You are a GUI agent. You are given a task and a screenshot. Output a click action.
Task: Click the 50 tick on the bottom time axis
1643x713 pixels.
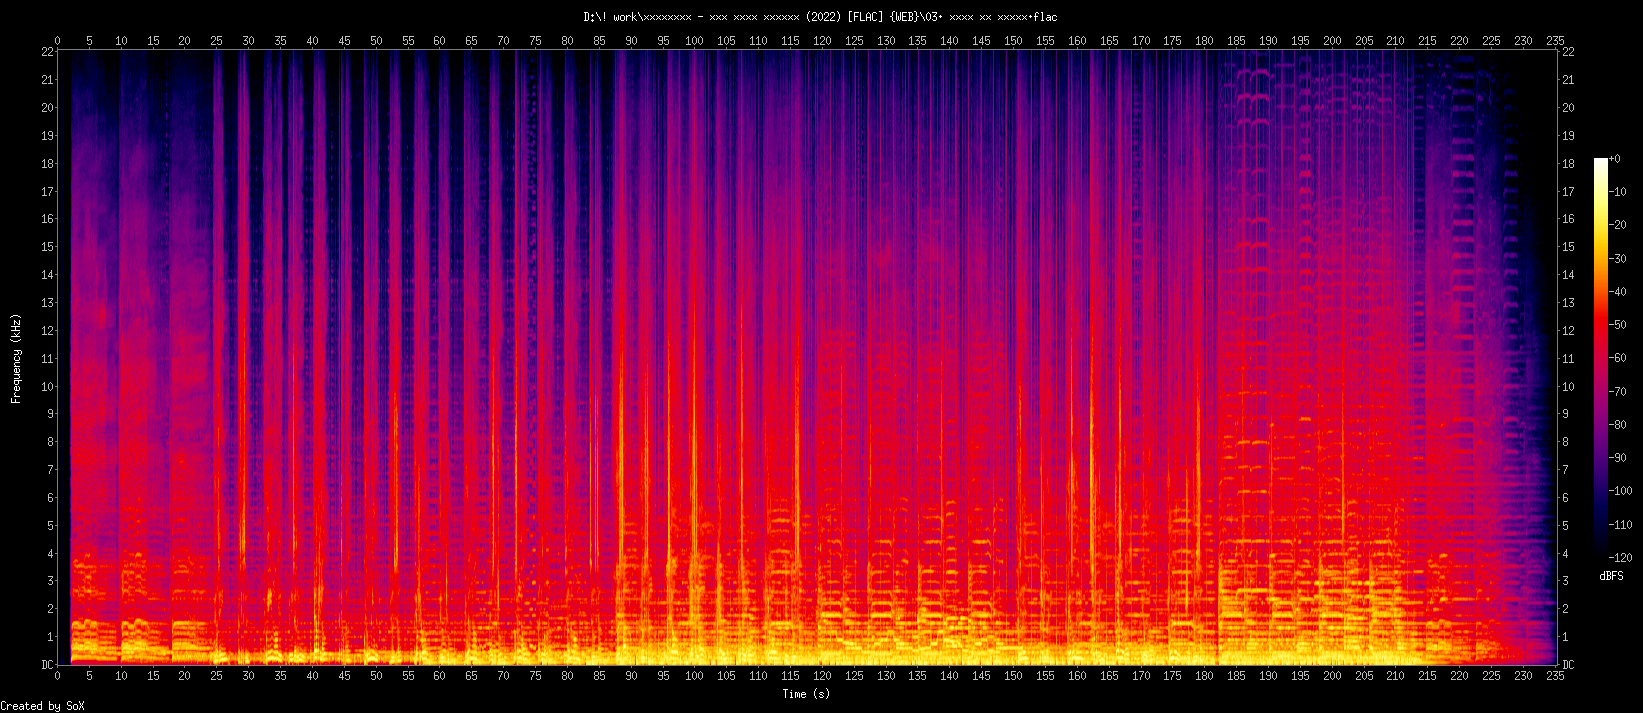click(376, 678)
